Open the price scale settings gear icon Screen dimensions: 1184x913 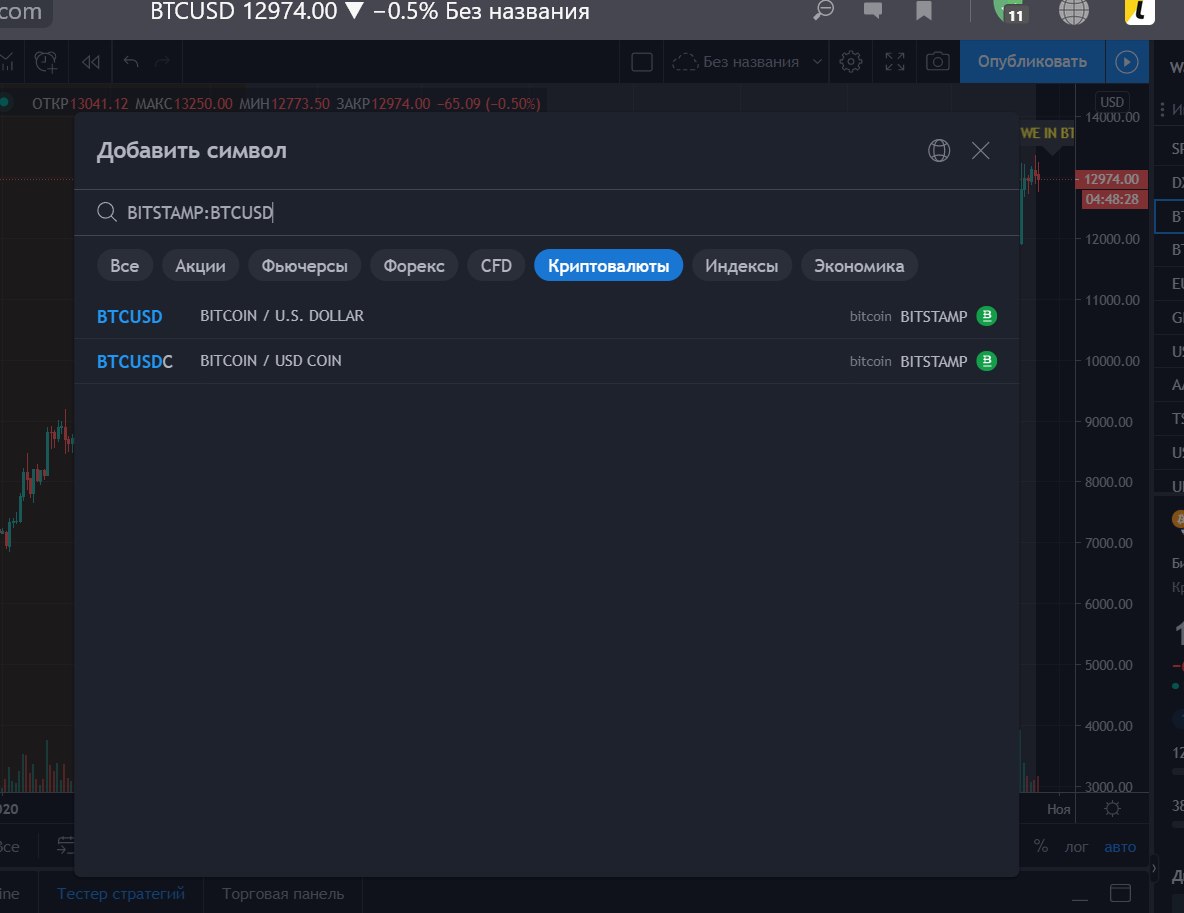tap(1112, 809)
